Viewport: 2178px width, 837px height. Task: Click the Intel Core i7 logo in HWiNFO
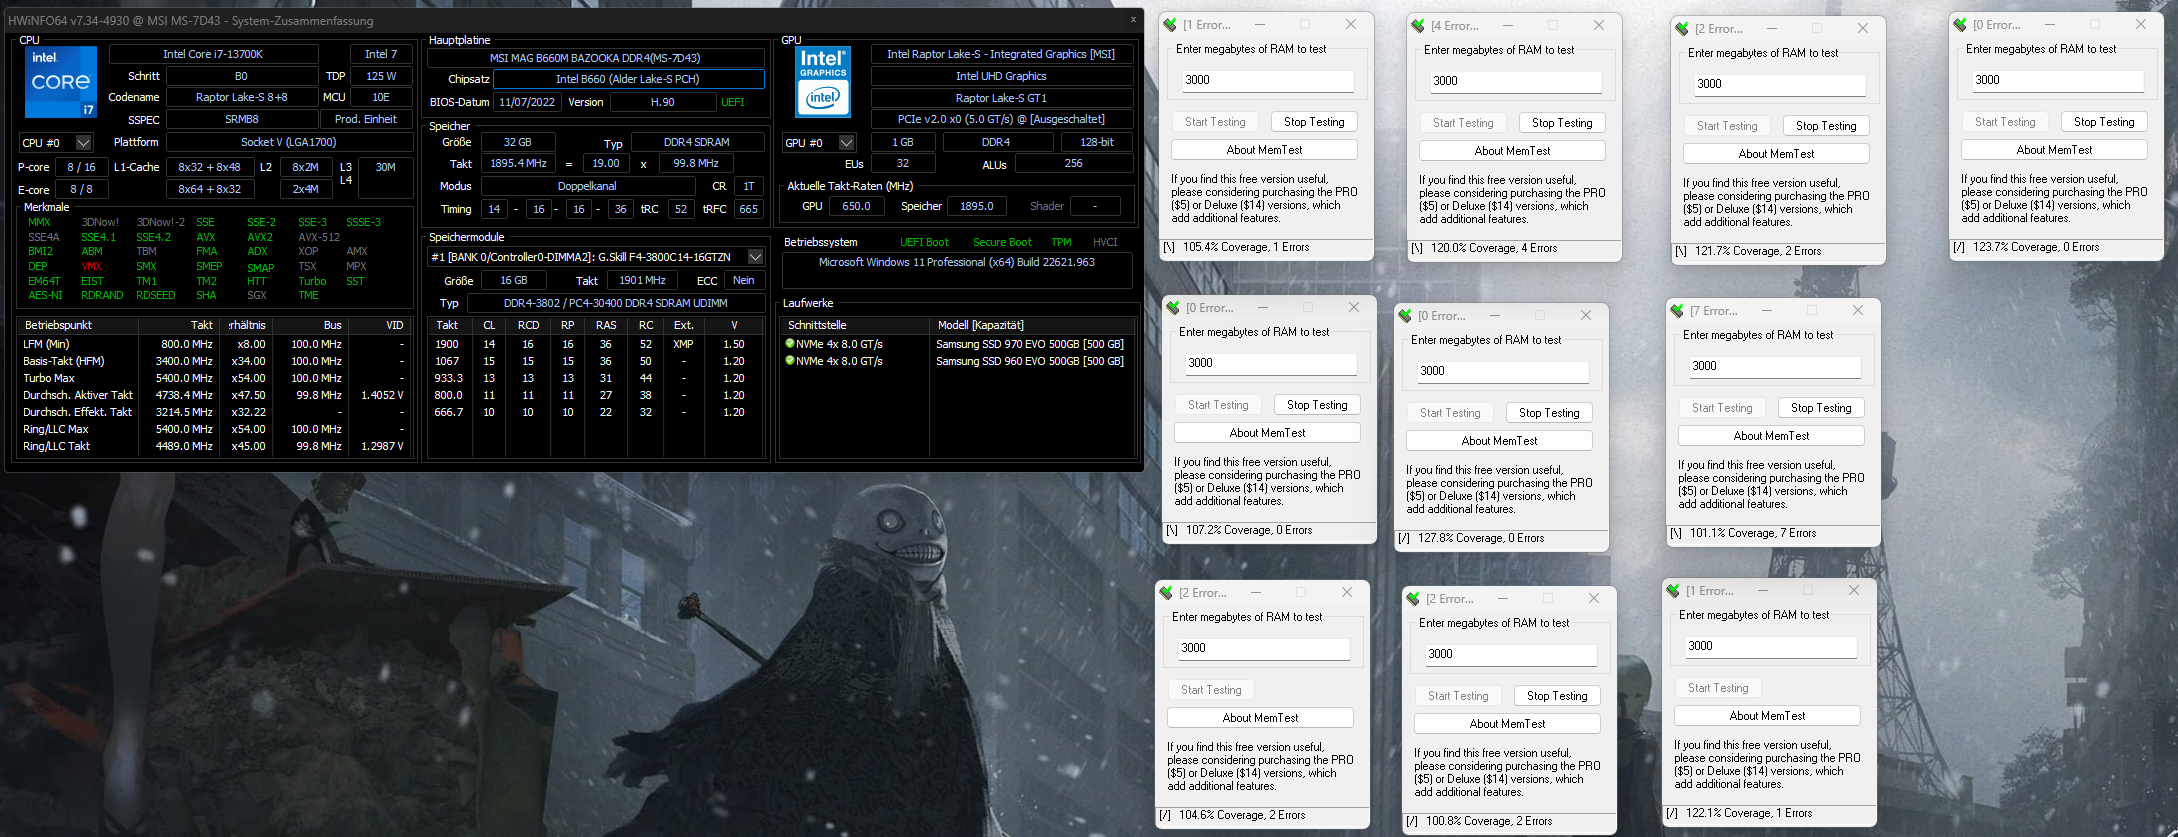[x=61, y=82]
